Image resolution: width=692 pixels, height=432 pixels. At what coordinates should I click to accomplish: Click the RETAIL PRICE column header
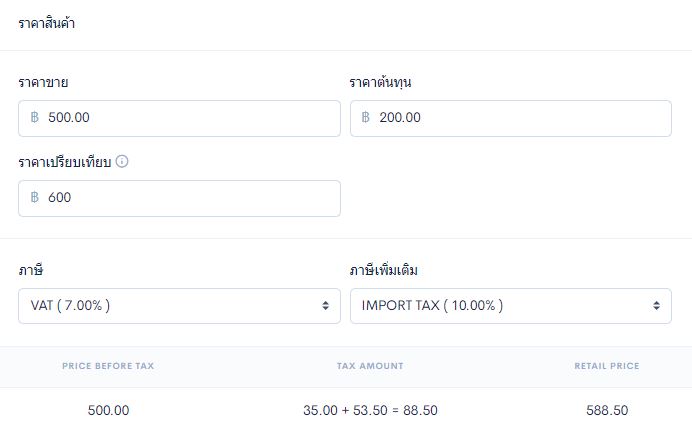click(607, 366)
